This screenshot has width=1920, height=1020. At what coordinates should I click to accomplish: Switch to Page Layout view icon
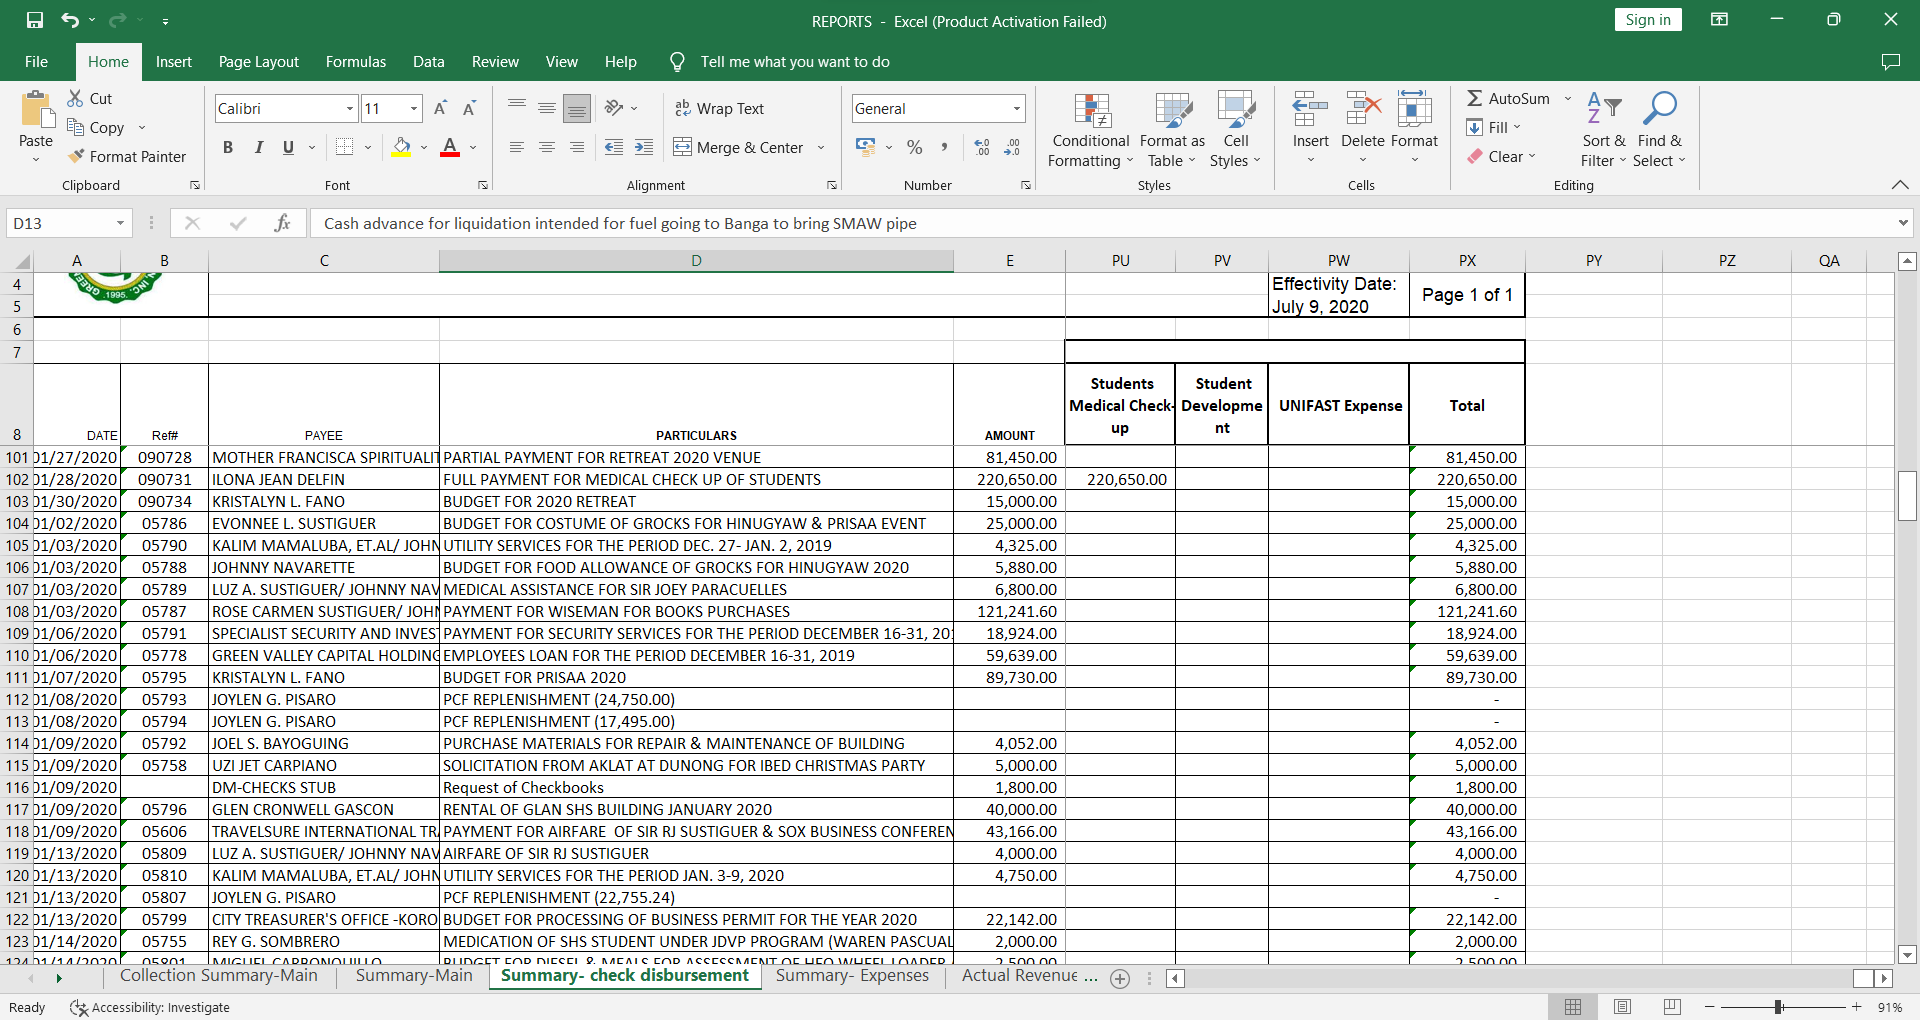[1622, 1007]
